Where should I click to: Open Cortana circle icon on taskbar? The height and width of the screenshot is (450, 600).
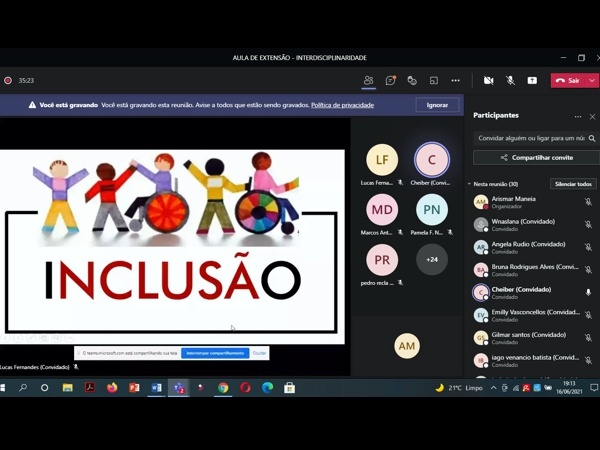[x=44, y=388]
